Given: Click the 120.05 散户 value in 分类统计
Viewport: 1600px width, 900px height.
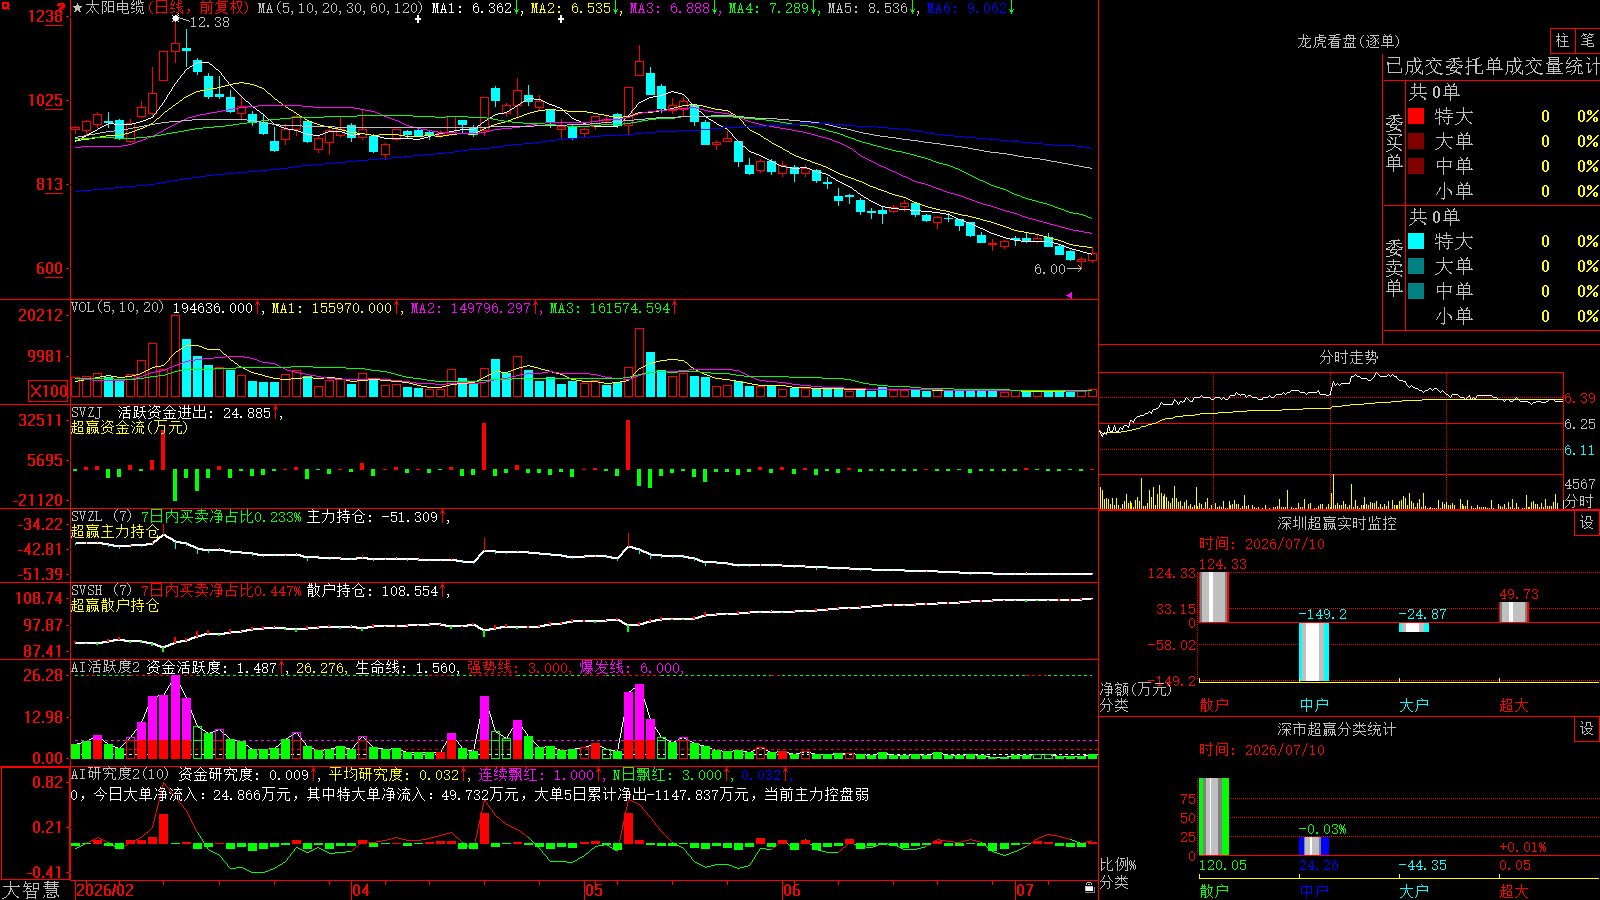Looking at the screenshot, I should click(x=1224, y=865).
